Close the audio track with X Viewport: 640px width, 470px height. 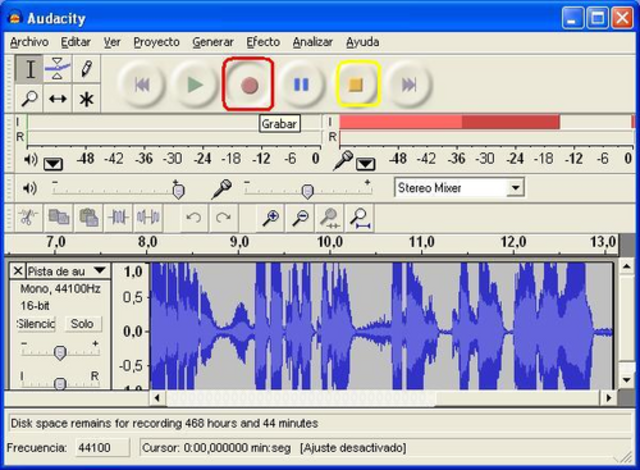point(18,271)
